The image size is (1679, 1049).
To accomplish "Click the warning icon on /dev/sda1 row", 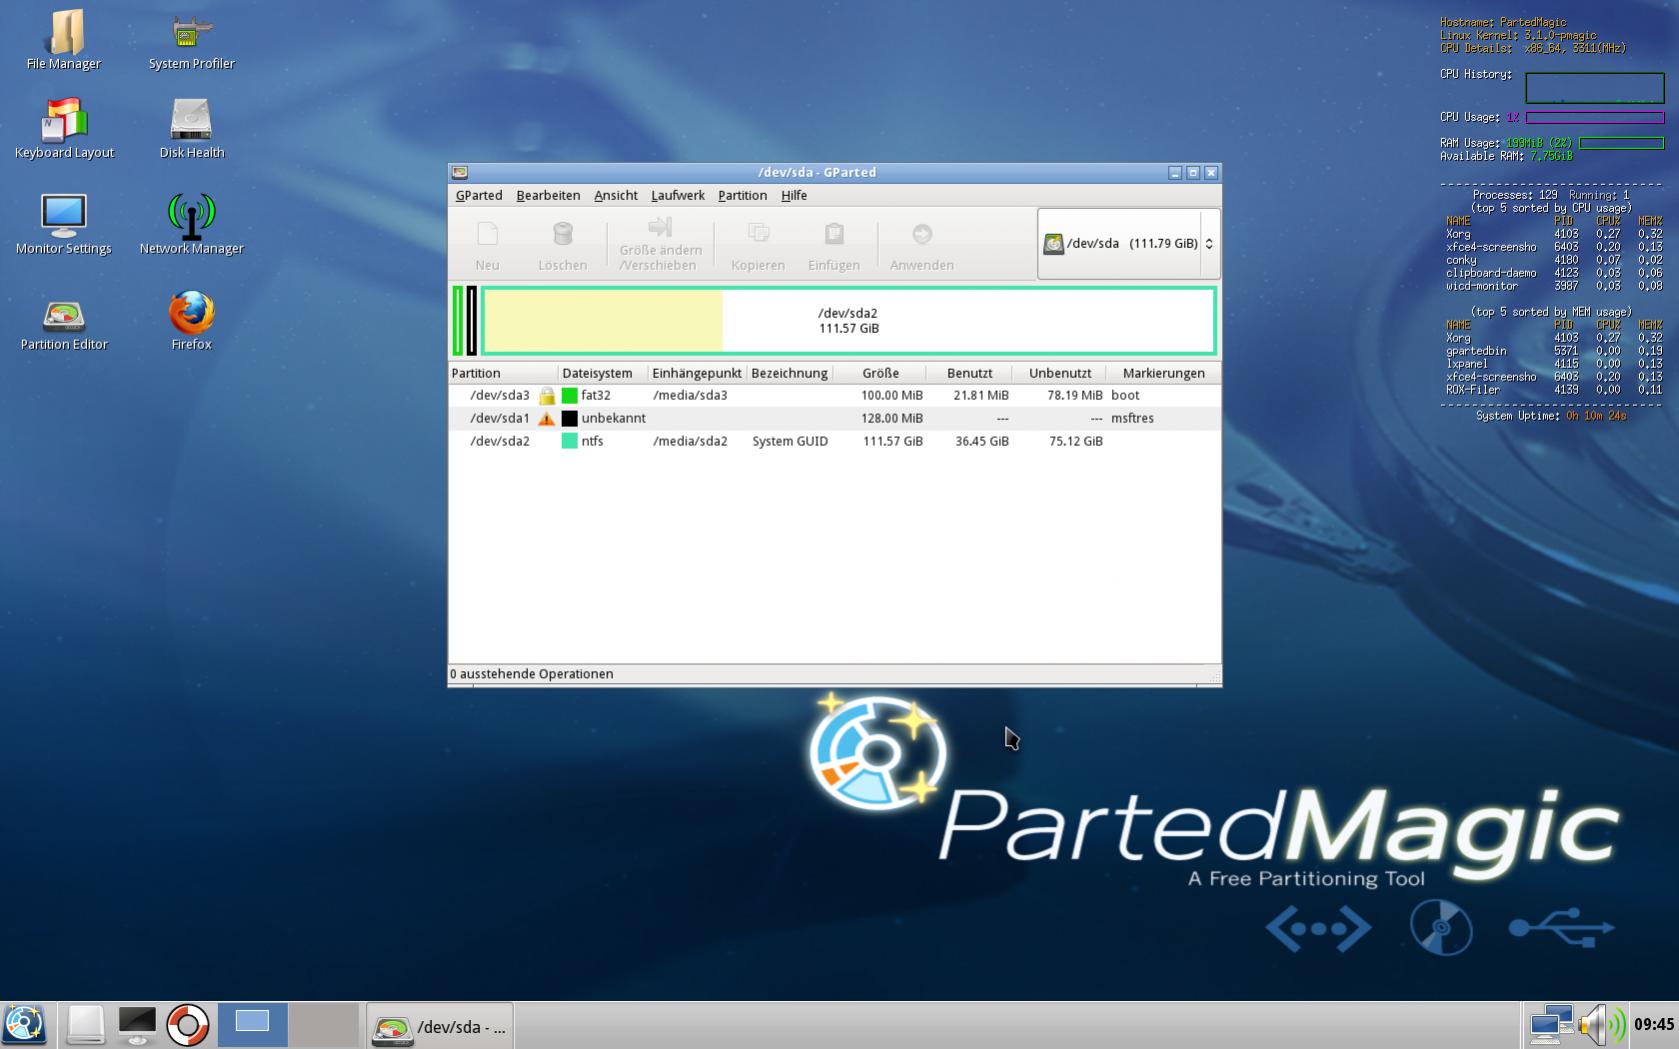I will point(547,419).
